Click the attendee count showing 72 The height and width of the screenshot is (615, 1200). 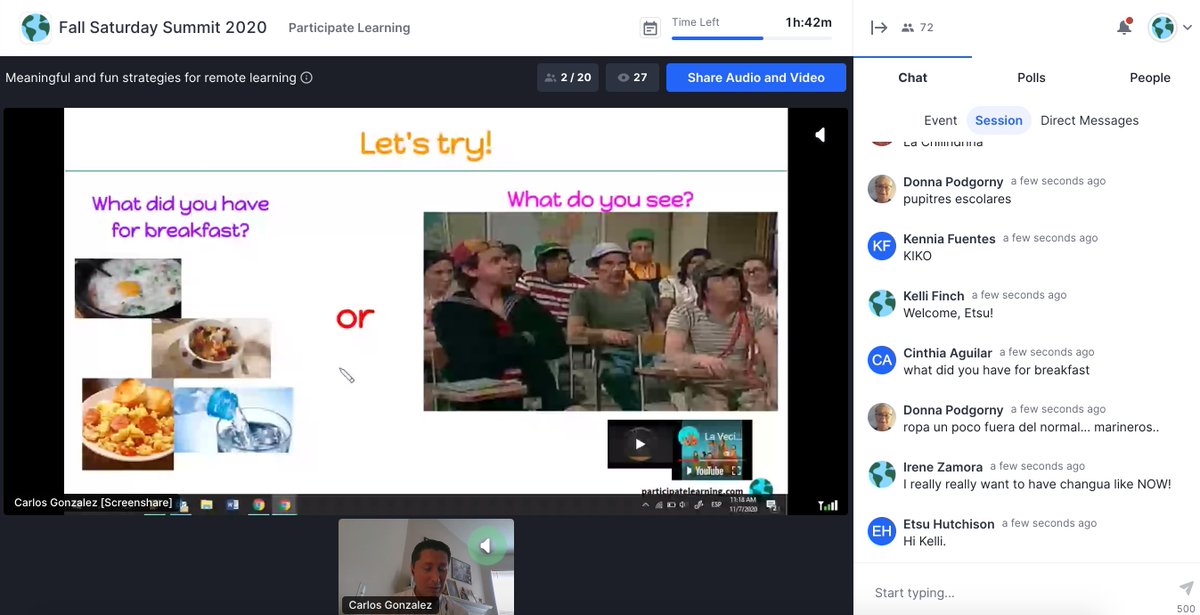tap(917, 28)
